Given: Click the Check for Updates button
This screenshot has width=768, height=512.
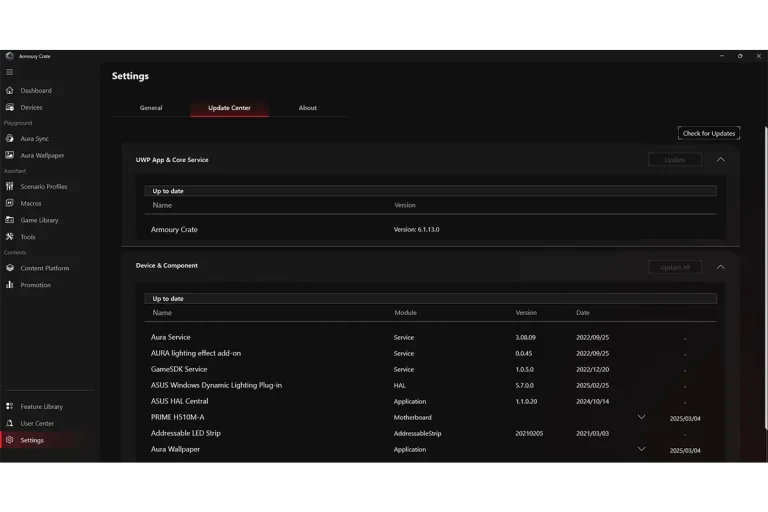Looking at the screenshot, I should coord(709,133).
